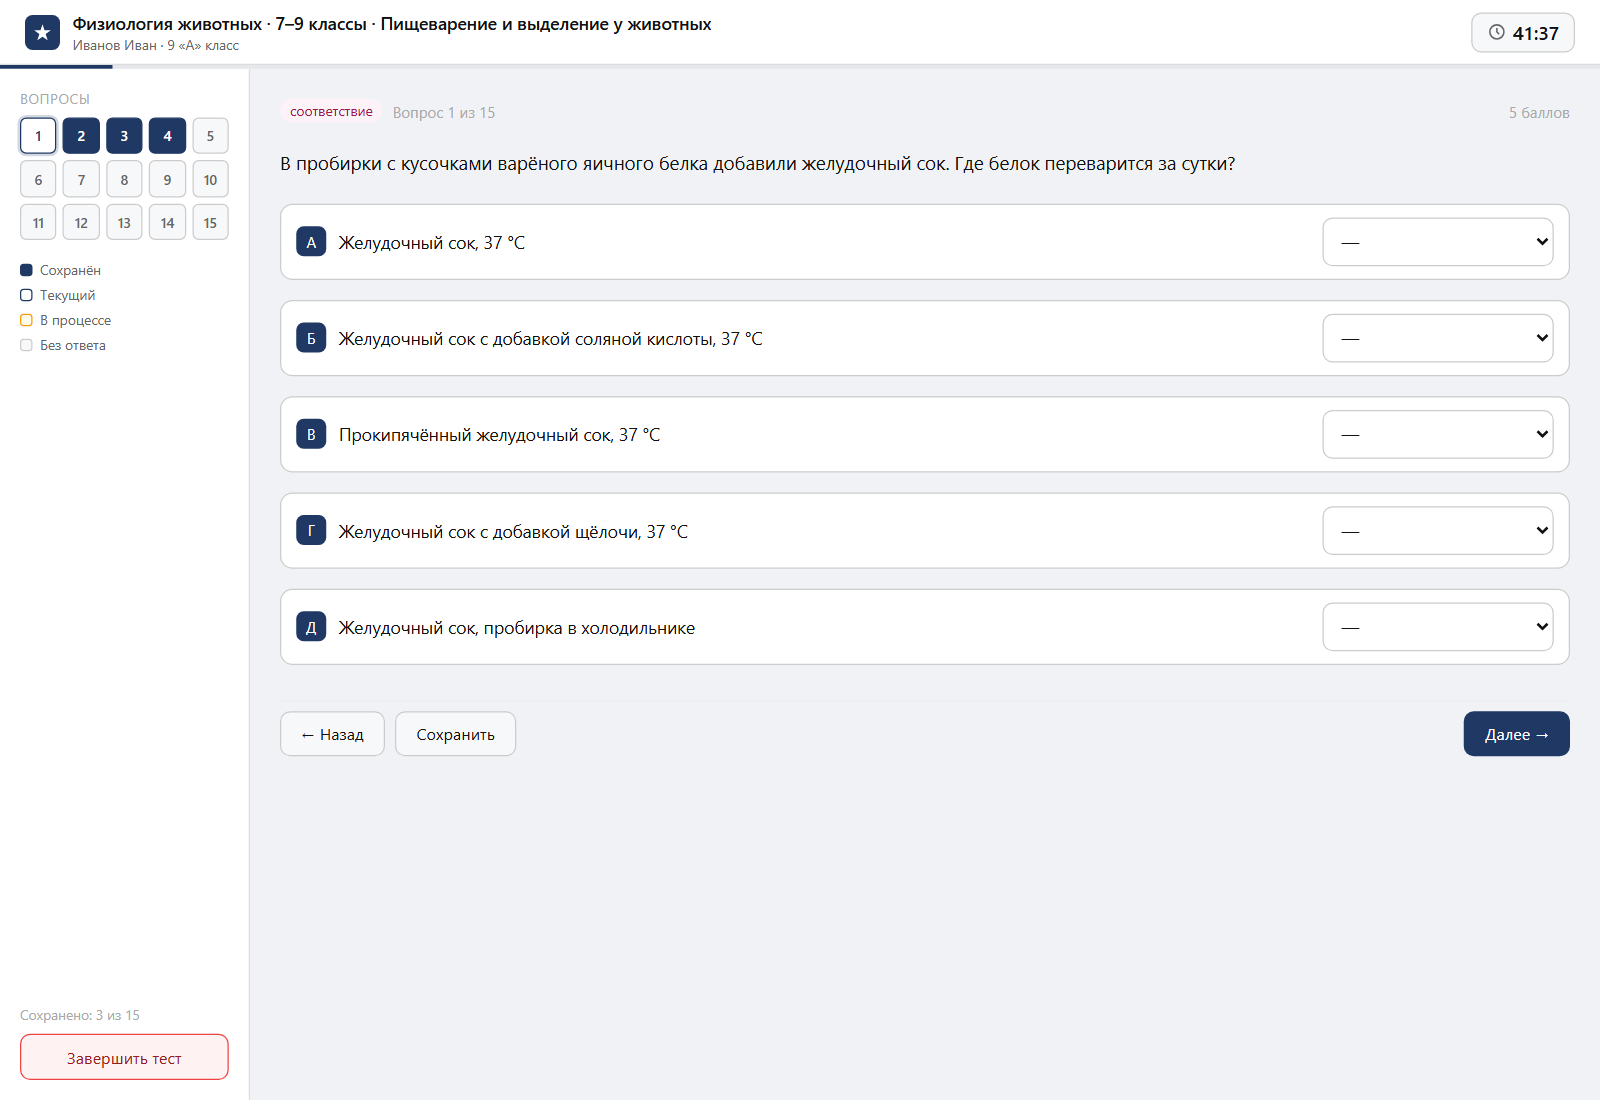The image size is (1600, 1100).
Task: Click the letter Г badge icon
Action: [x=311, y=531]
